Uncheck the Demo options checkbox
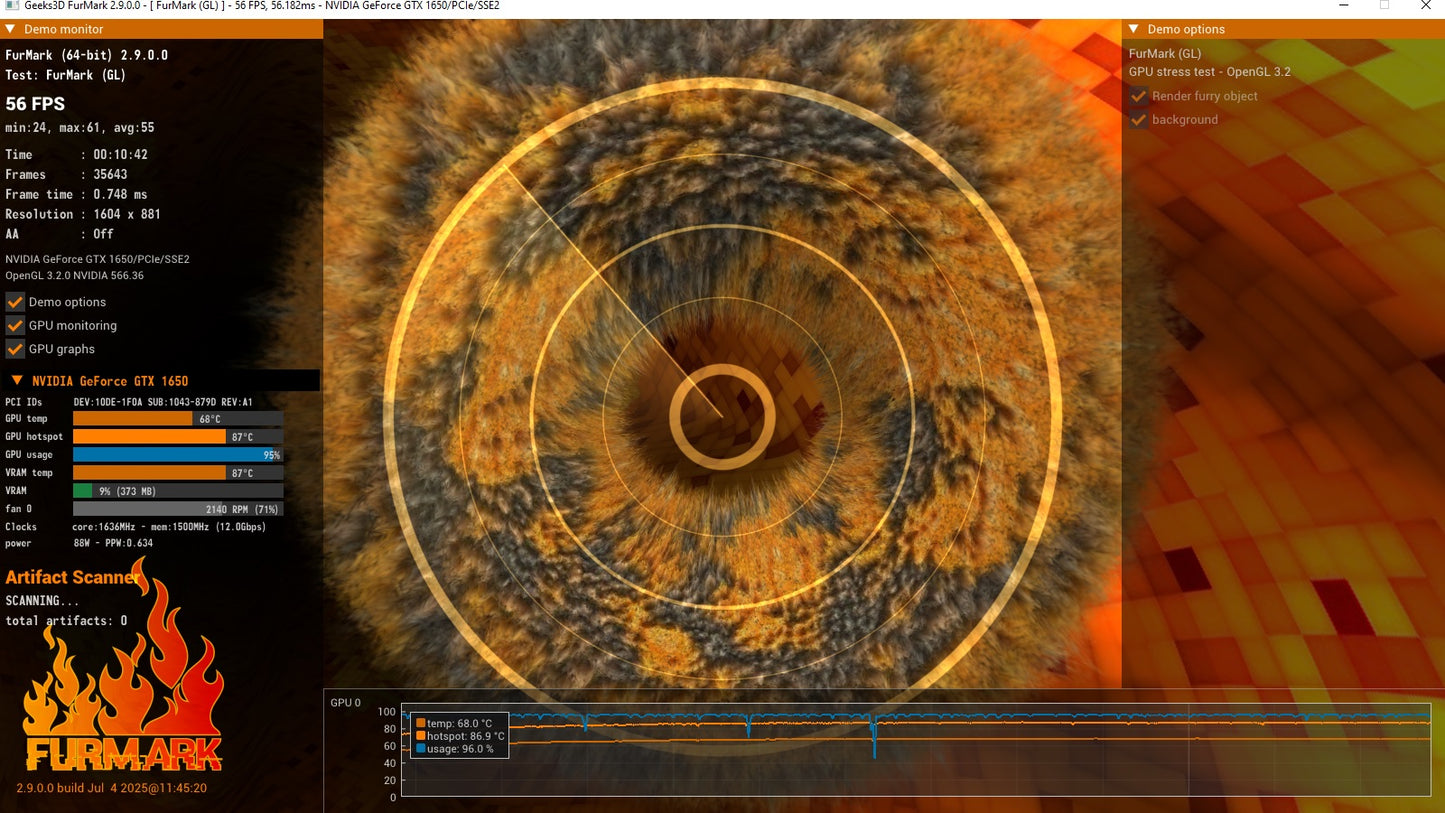Screen dimensions: 1445x813 pos(15,302)
